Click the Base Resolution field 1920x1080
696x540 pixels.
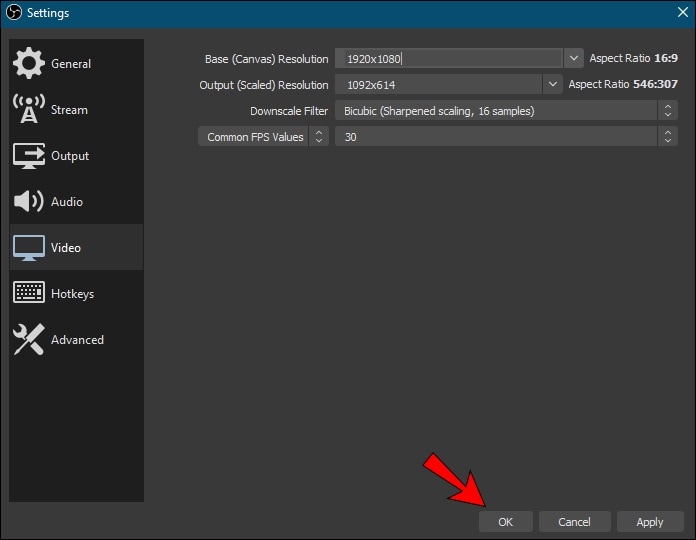(449, 58)
